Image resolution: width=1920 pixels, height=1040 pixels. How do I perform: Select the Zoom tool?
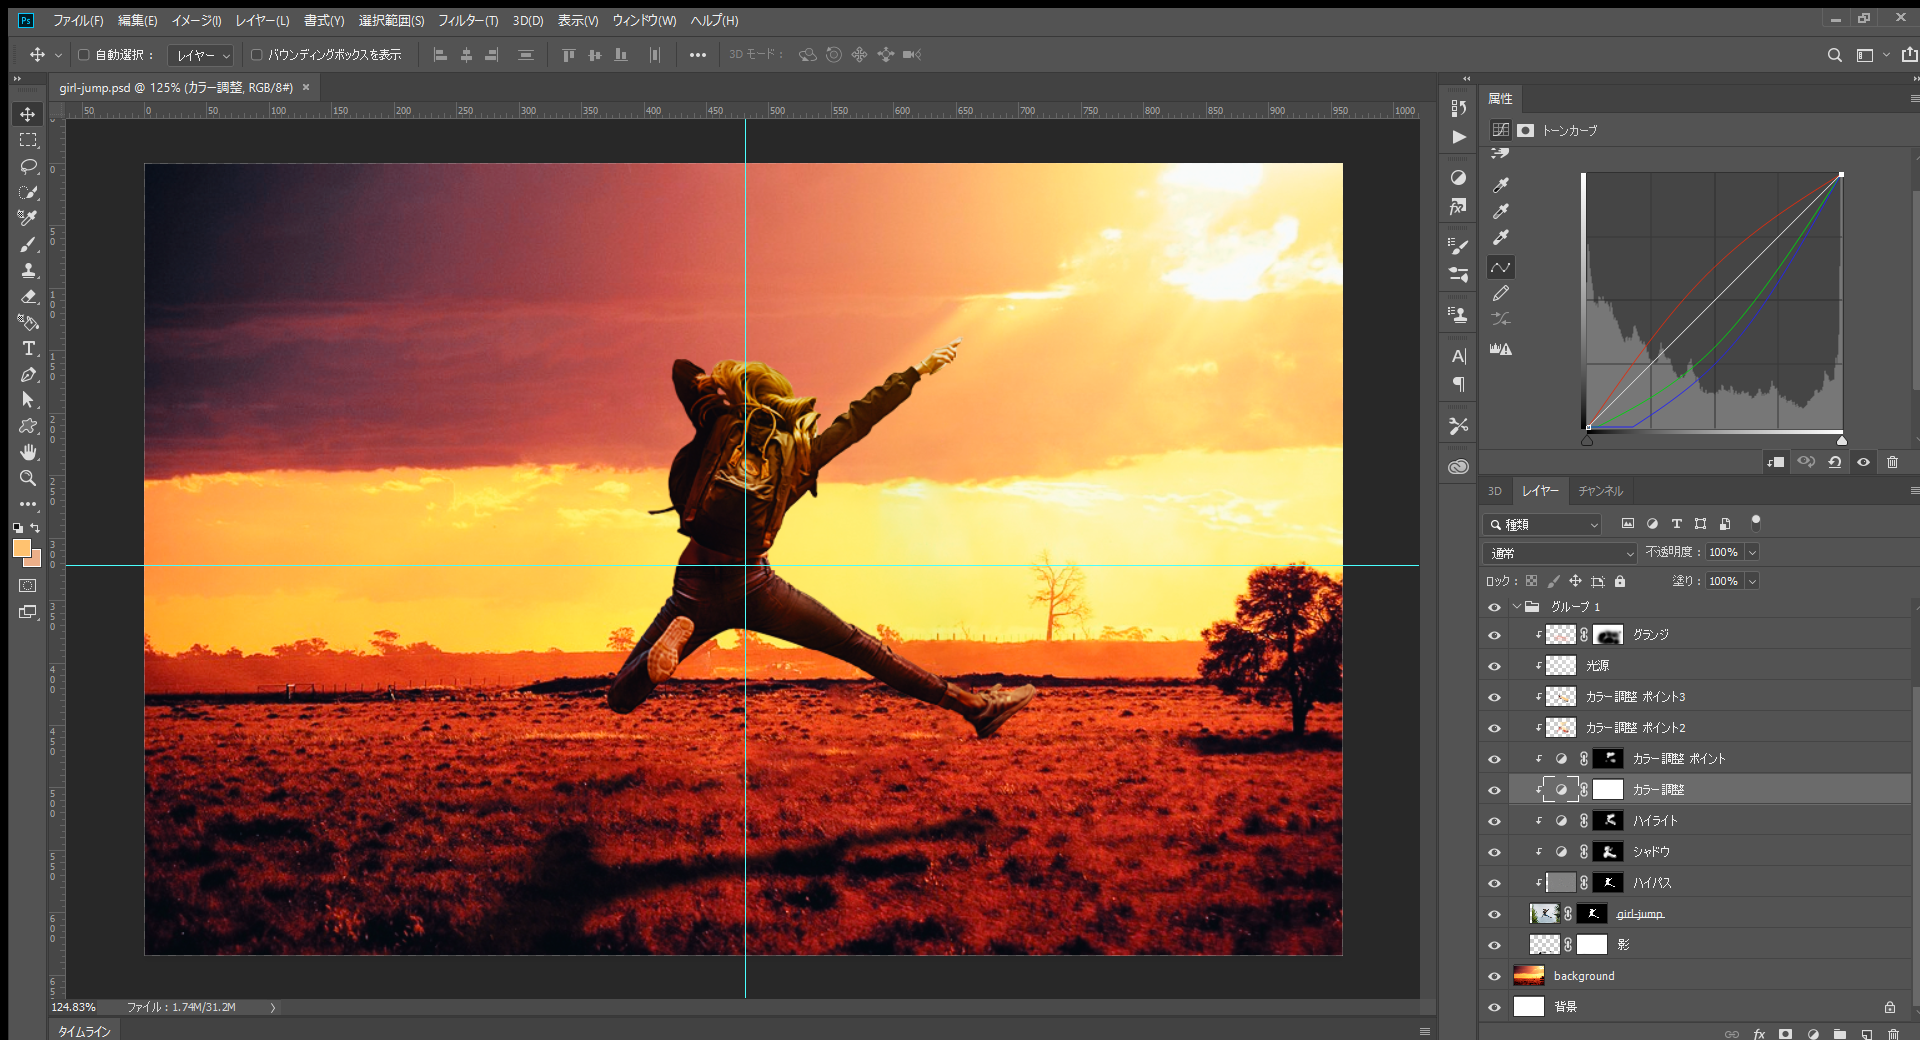point(28,478)
